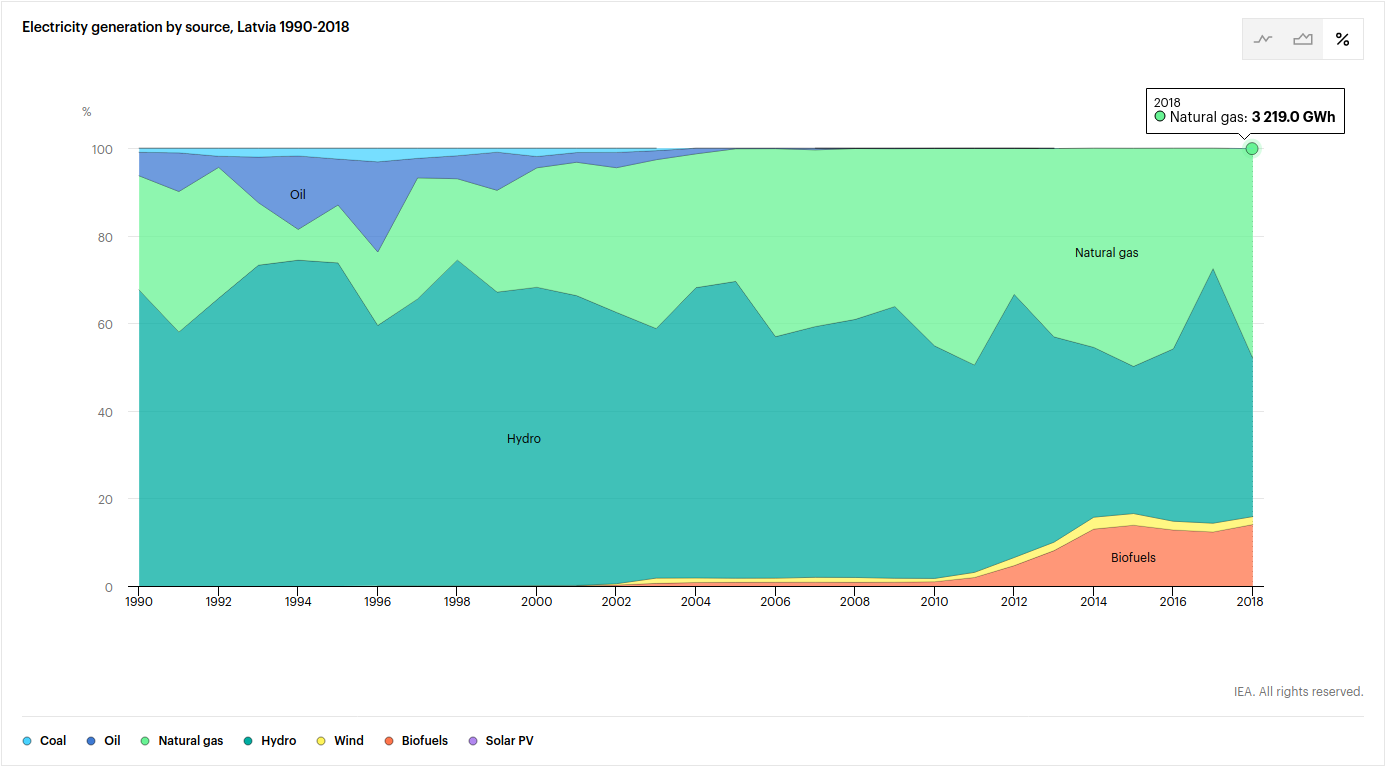Switch to stacked area chart view icon

tap(1302, 40)
